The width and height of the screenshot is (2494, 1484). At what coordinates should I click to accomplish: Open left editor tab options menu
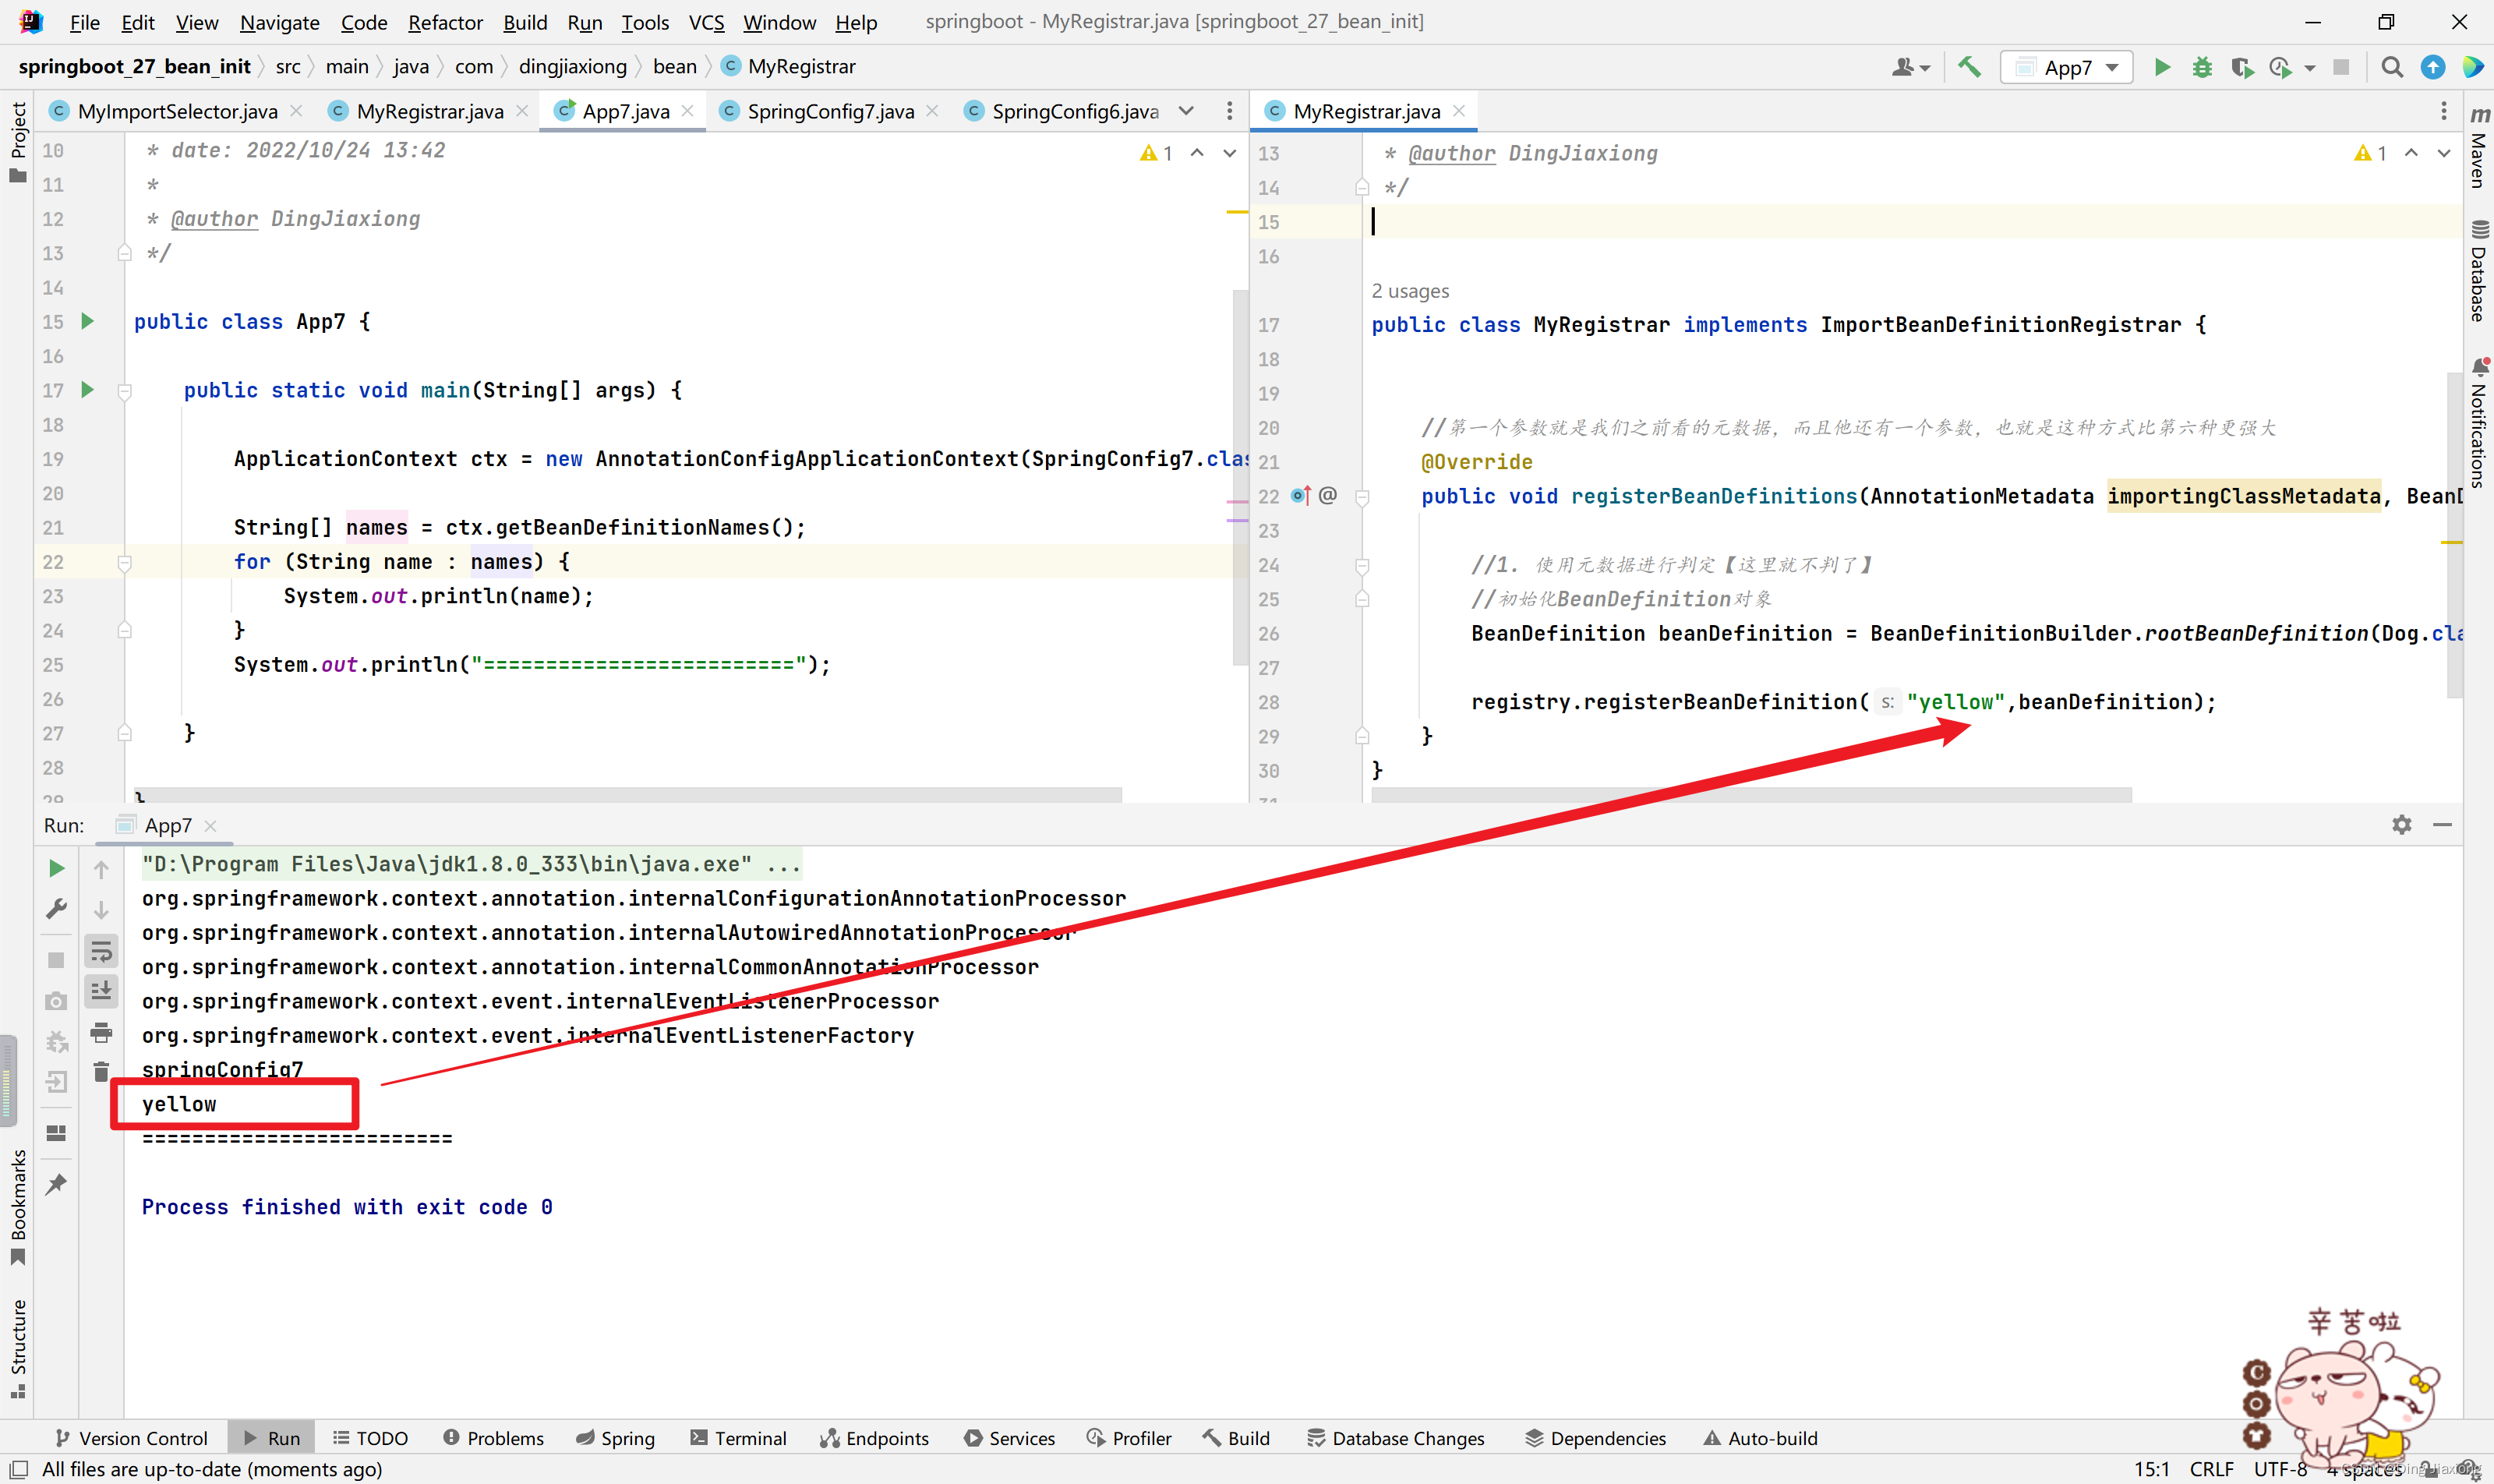click(x=1229, y=111)
